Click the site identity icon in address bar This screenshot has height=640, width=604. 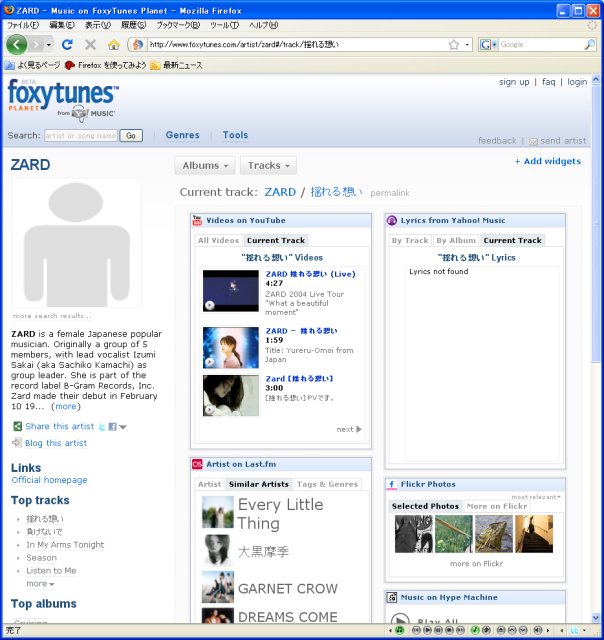click(138, 44)
